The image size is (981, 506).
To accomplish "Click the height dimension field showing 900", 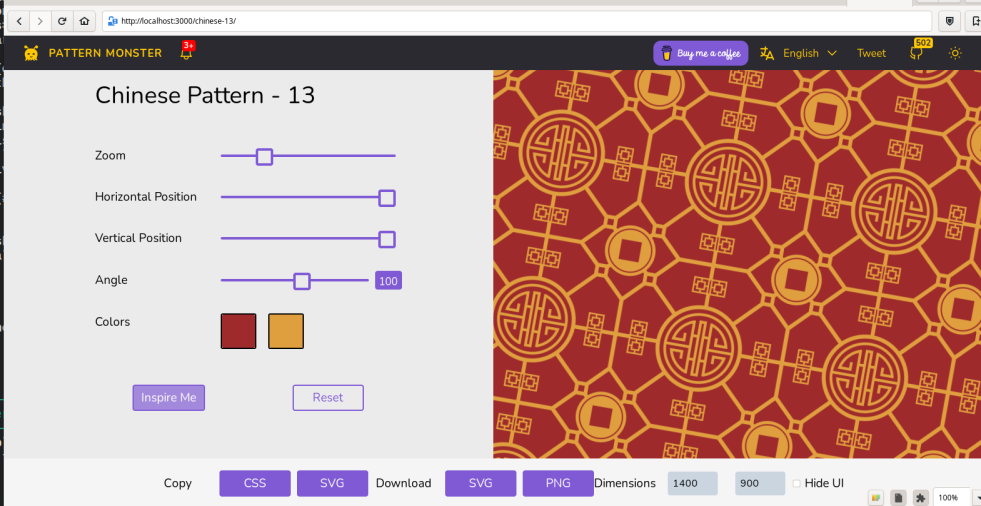I will [x=760, y=483].
